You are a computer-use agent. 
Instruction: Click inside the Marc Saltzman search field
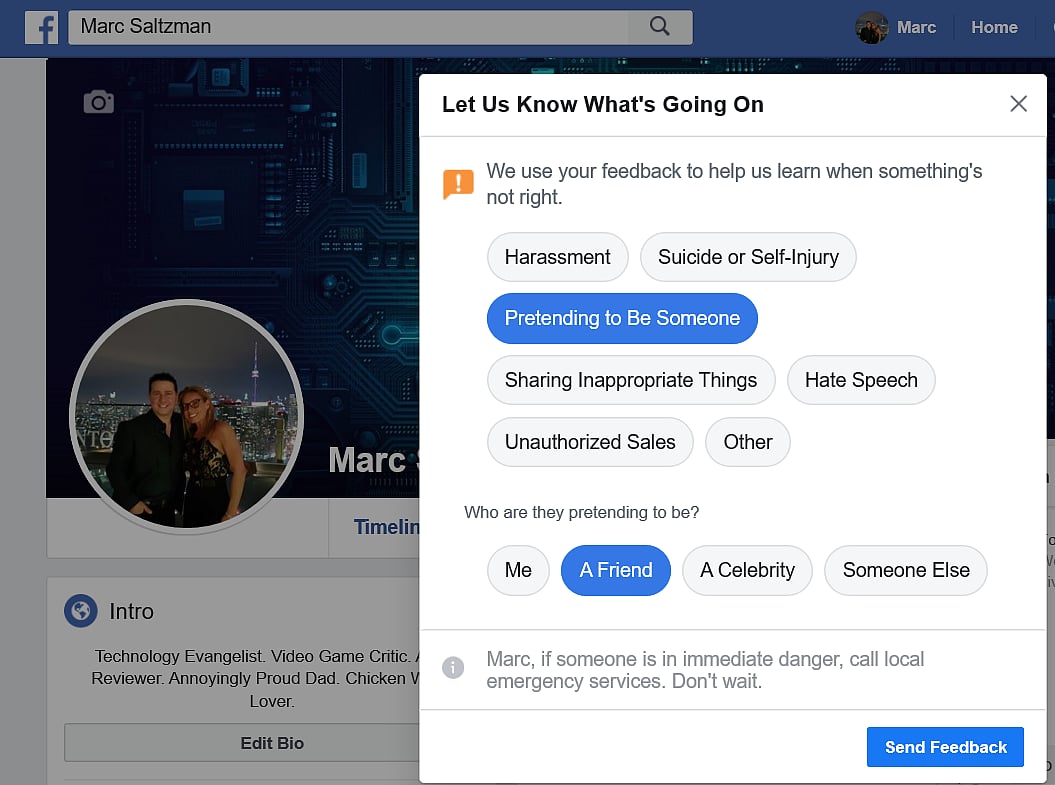coord(300,27)
